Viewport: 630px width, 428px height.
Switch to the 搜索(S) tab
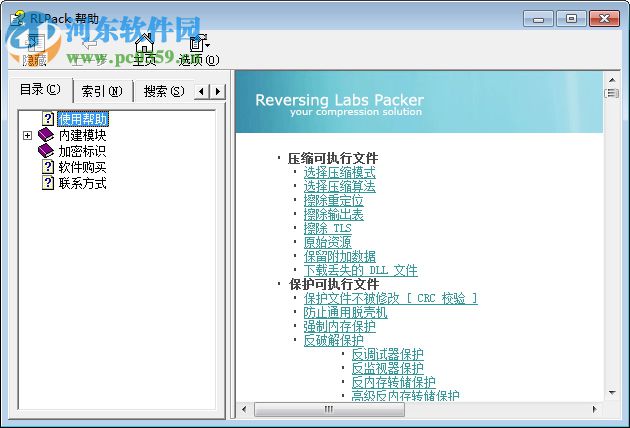[164, 91]
